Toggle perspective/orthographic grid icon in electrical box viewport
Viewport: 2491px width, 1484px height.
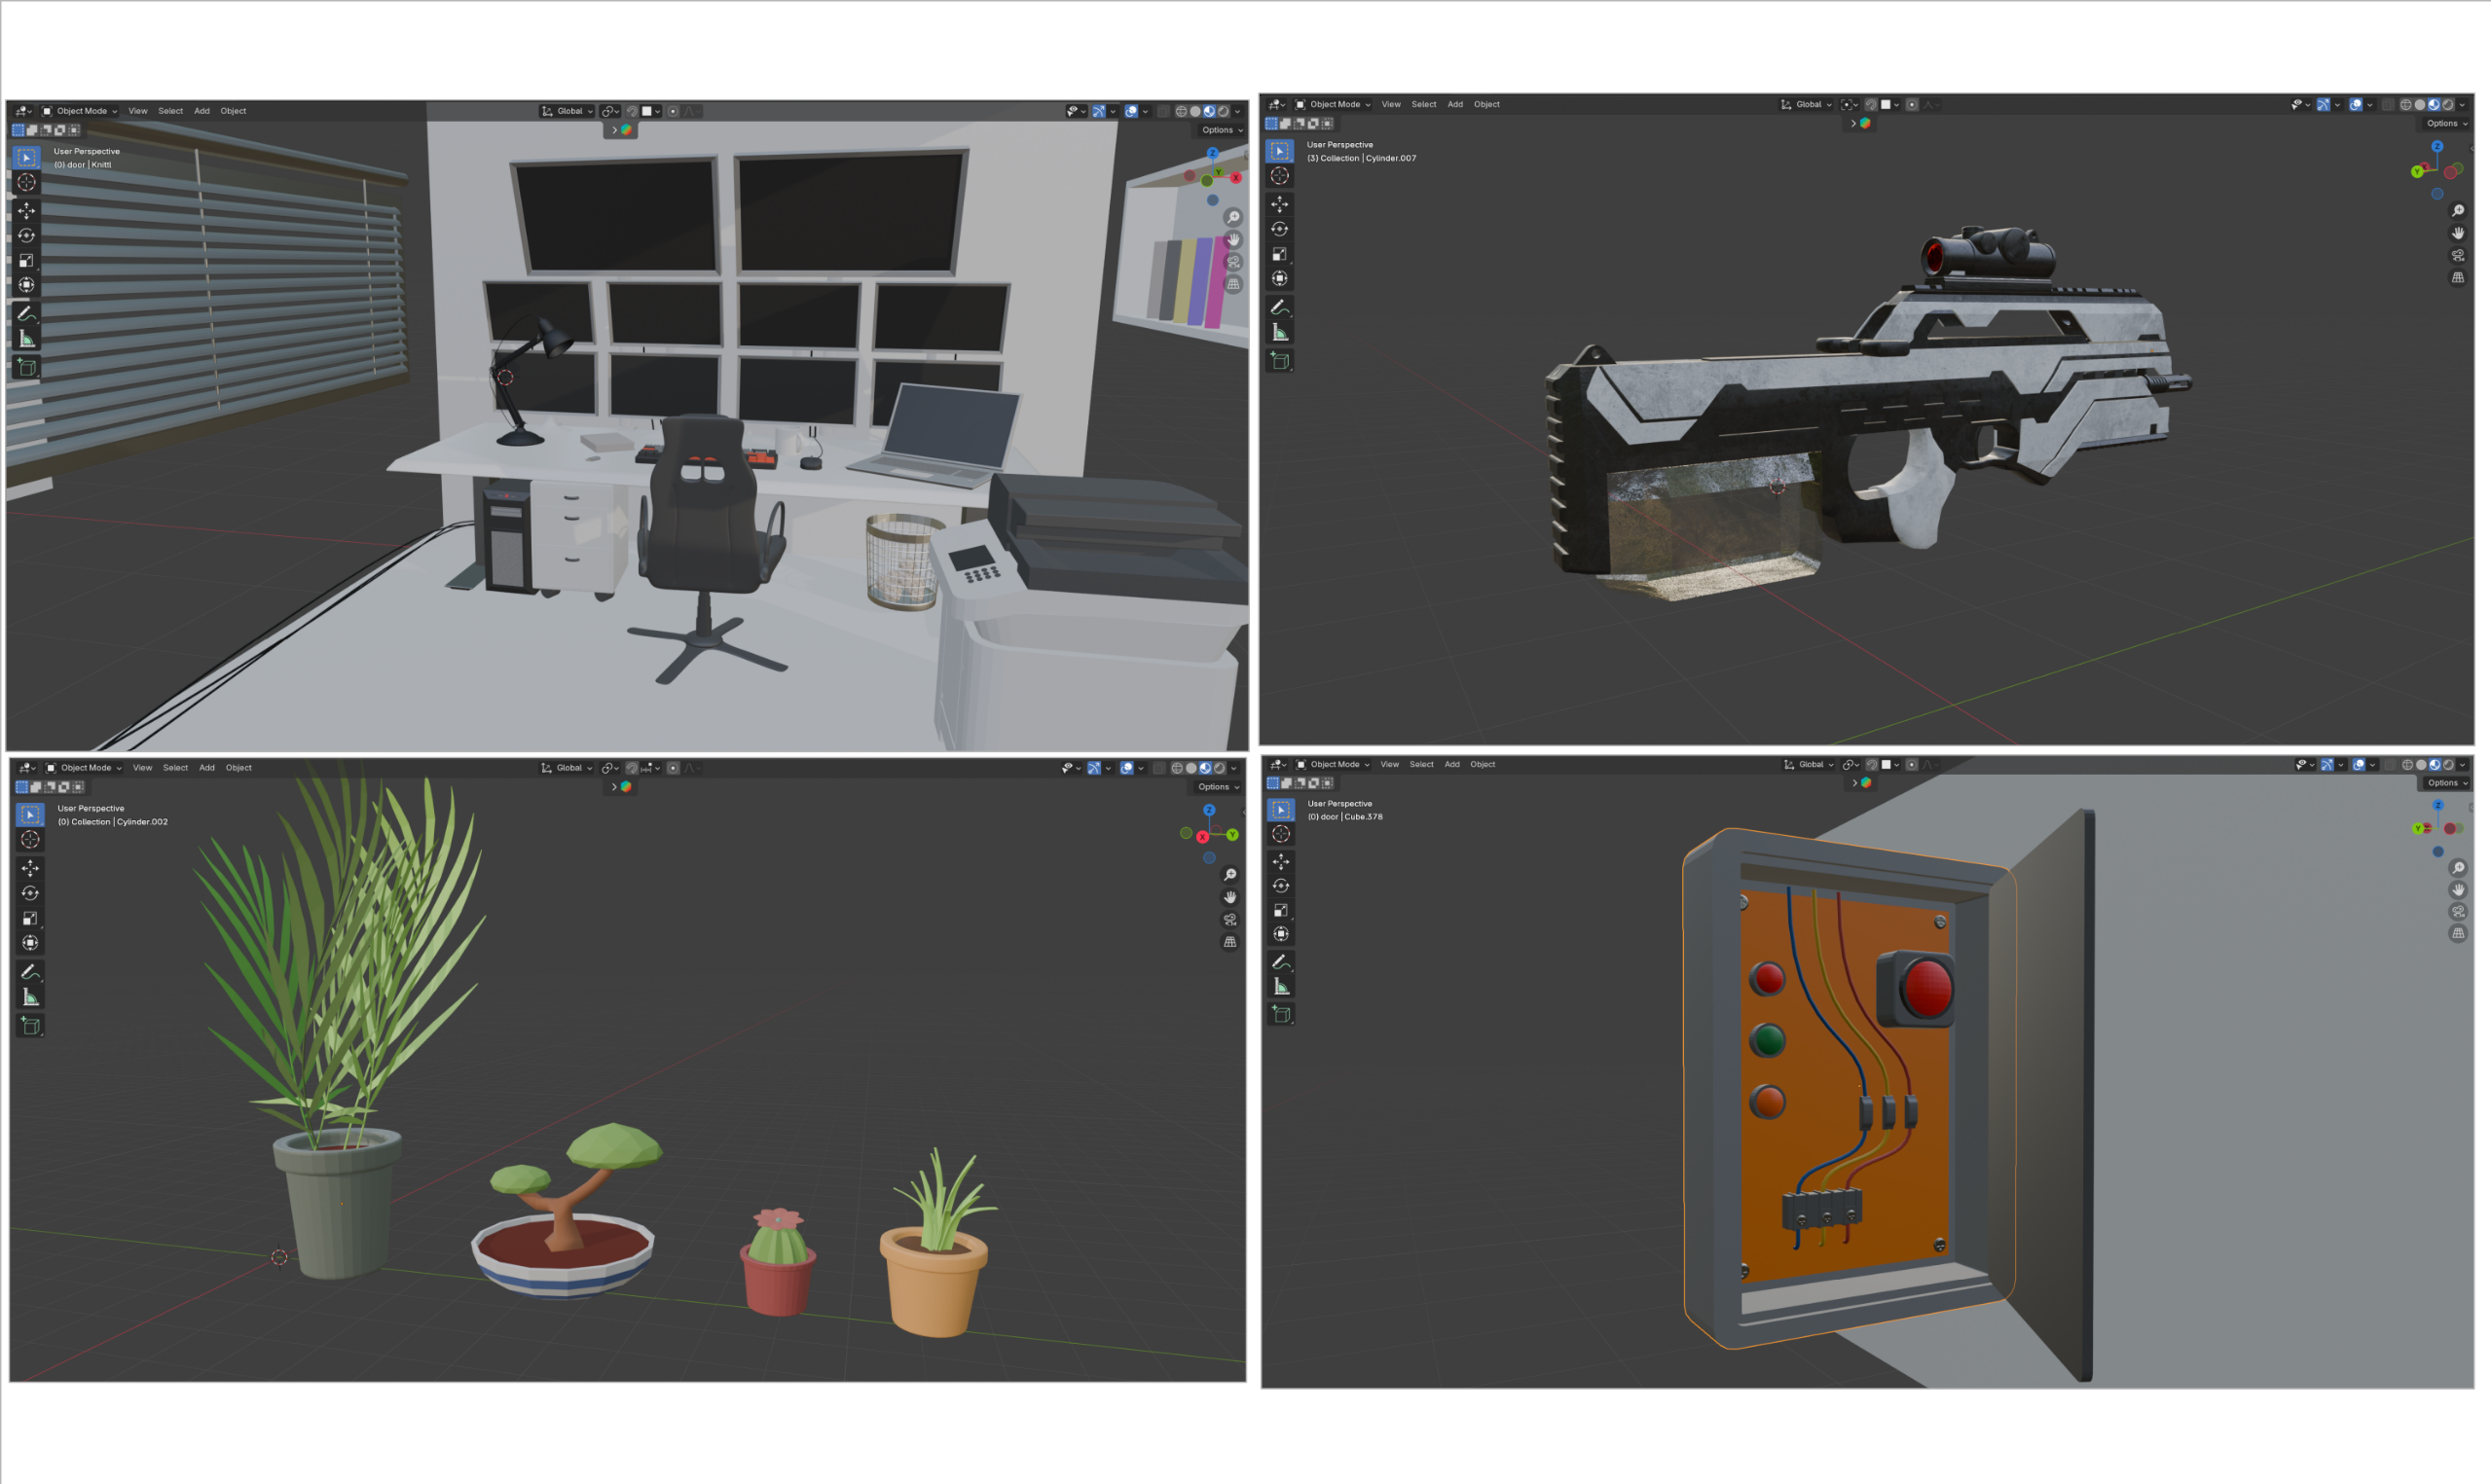point(2458,934)
